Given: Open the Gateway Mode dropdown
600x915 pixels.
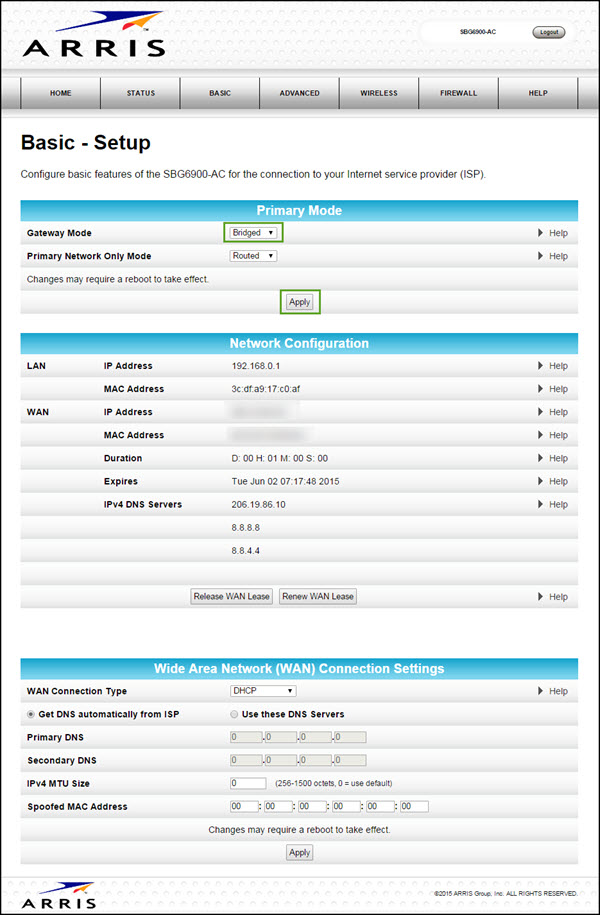Looking at the screenshot, I should tap(253, 233).
